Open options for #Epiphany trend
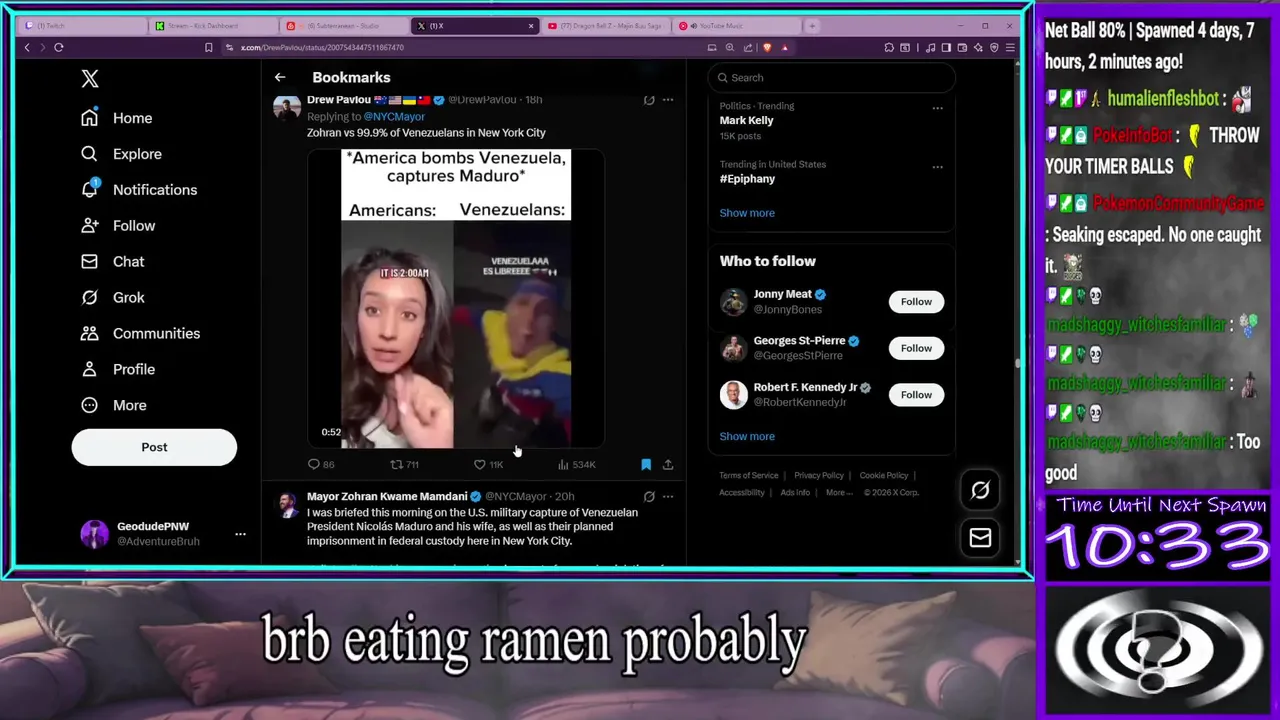The height and width of the screenshot is (720, 1280). pyautogui.click(x=937, y=167)
